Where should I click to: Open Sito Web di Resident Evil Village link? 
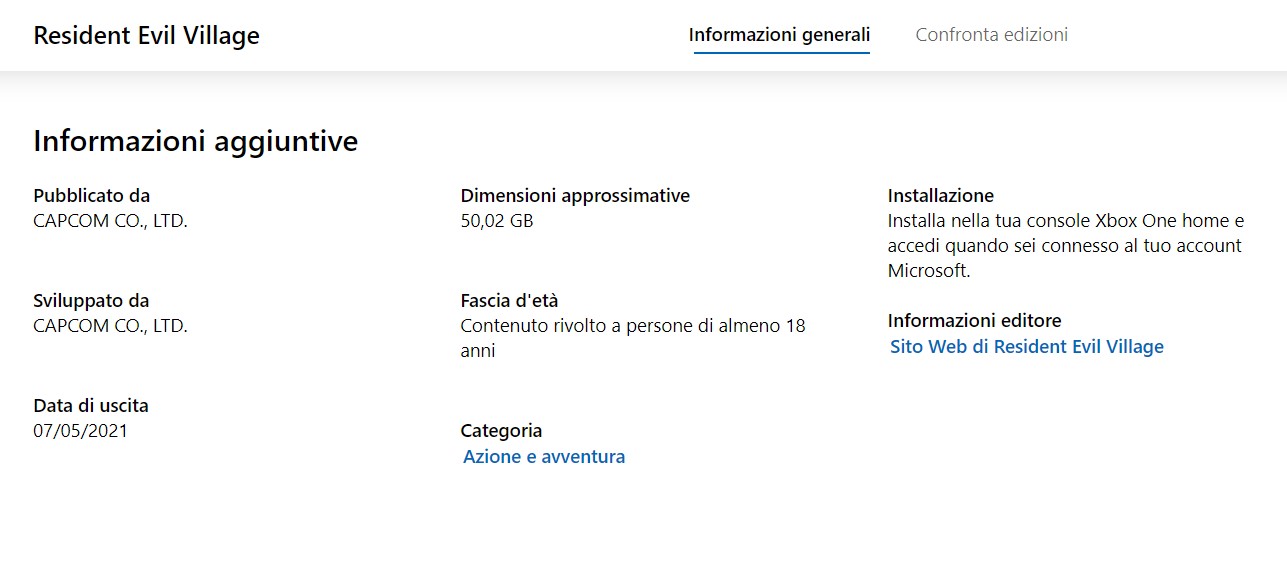point(1027,347)
